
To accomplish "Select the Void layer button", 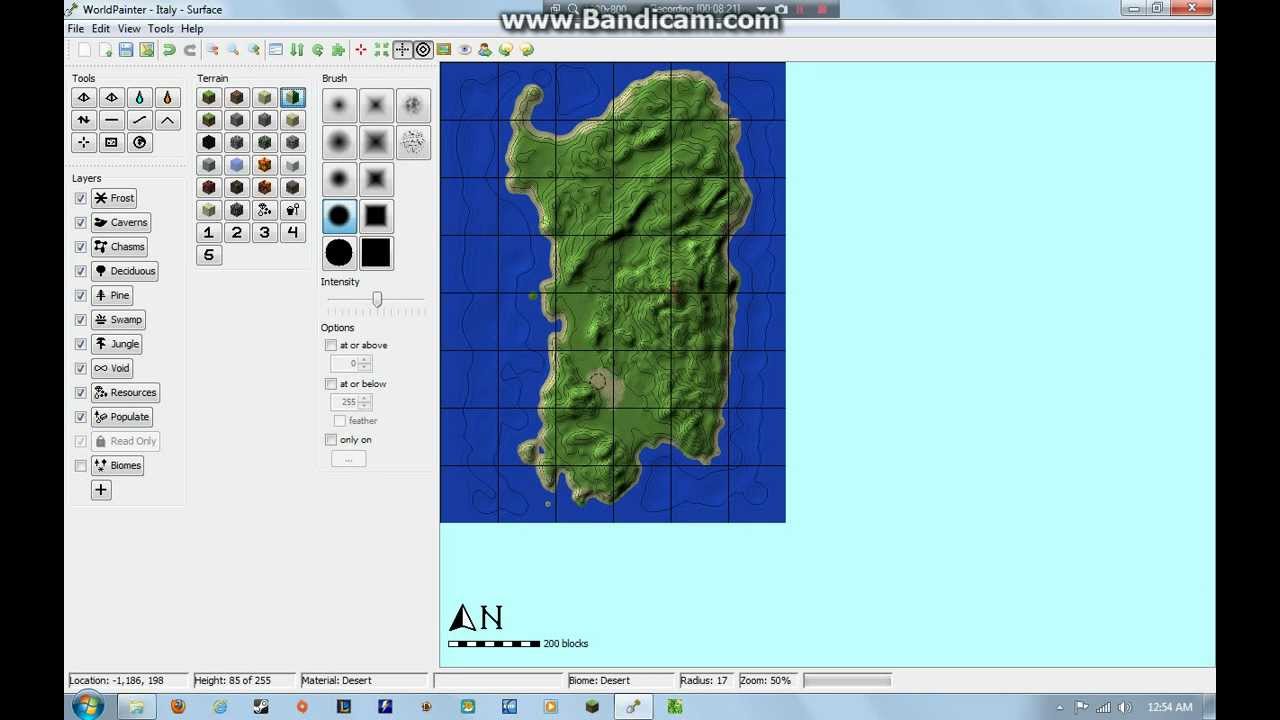I will pos(112,368).
